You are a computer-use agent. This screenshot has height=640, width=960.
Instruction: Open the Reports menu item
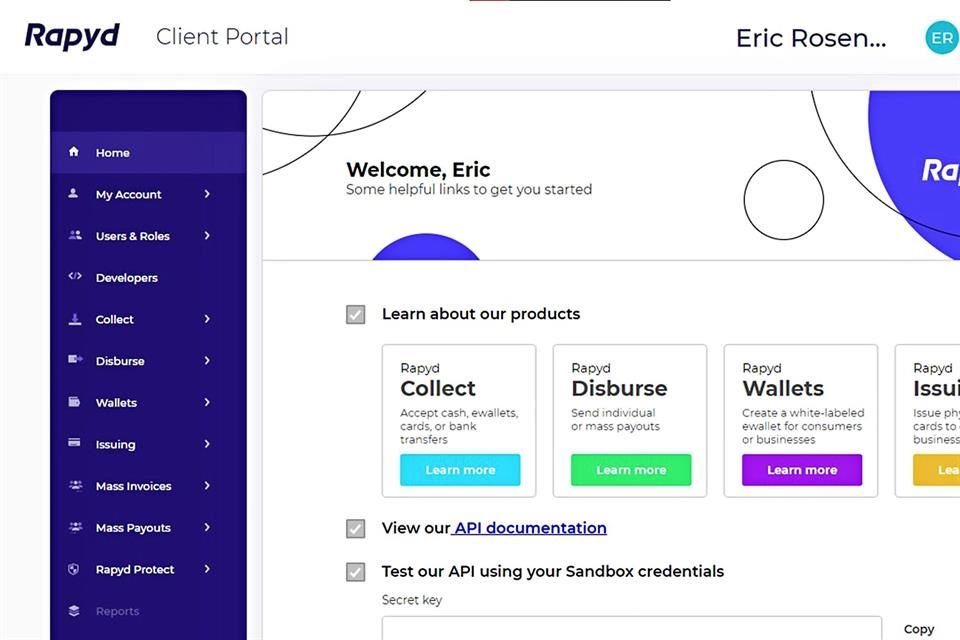117,611
